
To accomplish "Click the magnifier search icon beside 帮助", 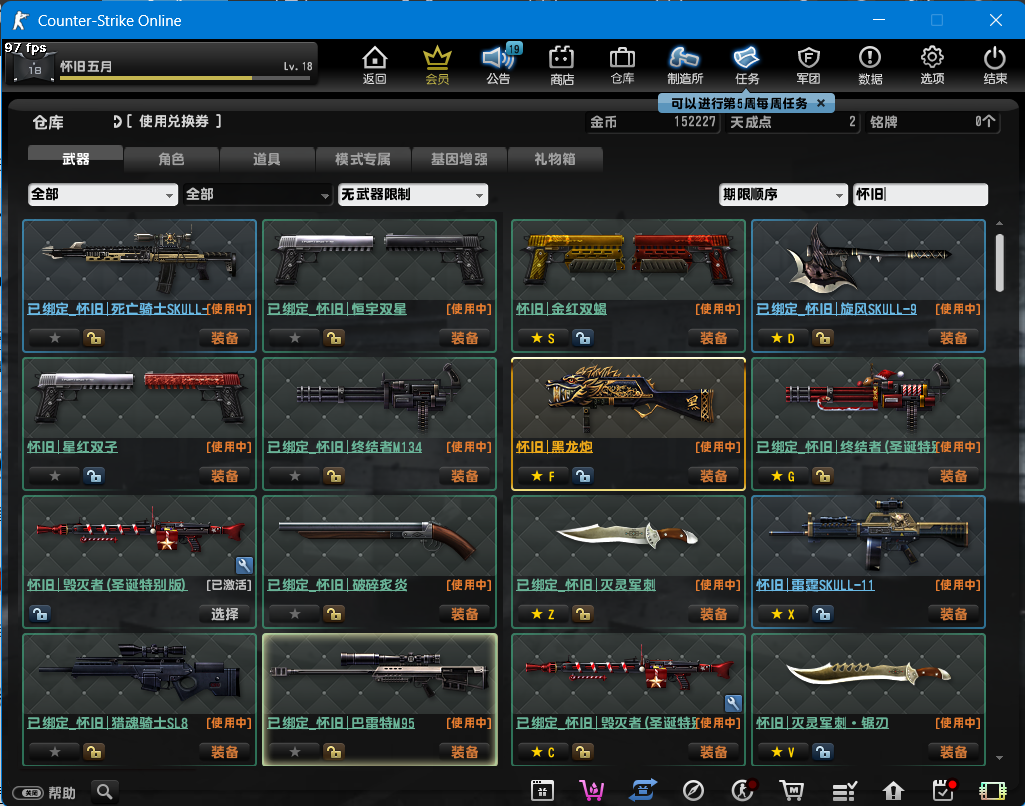I will pyautogui.click(x=105, y=792).
